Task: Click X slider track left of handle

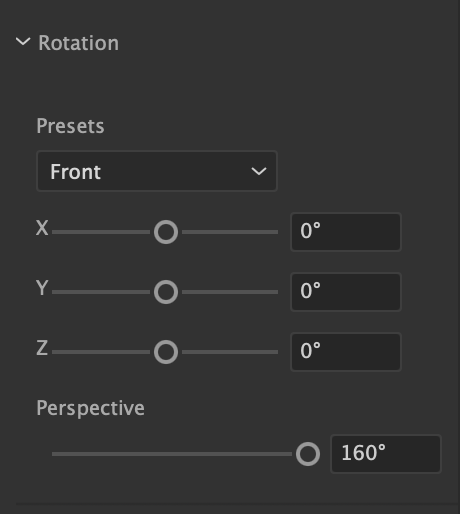Action: pyautogui.click(x=101, y=232)
